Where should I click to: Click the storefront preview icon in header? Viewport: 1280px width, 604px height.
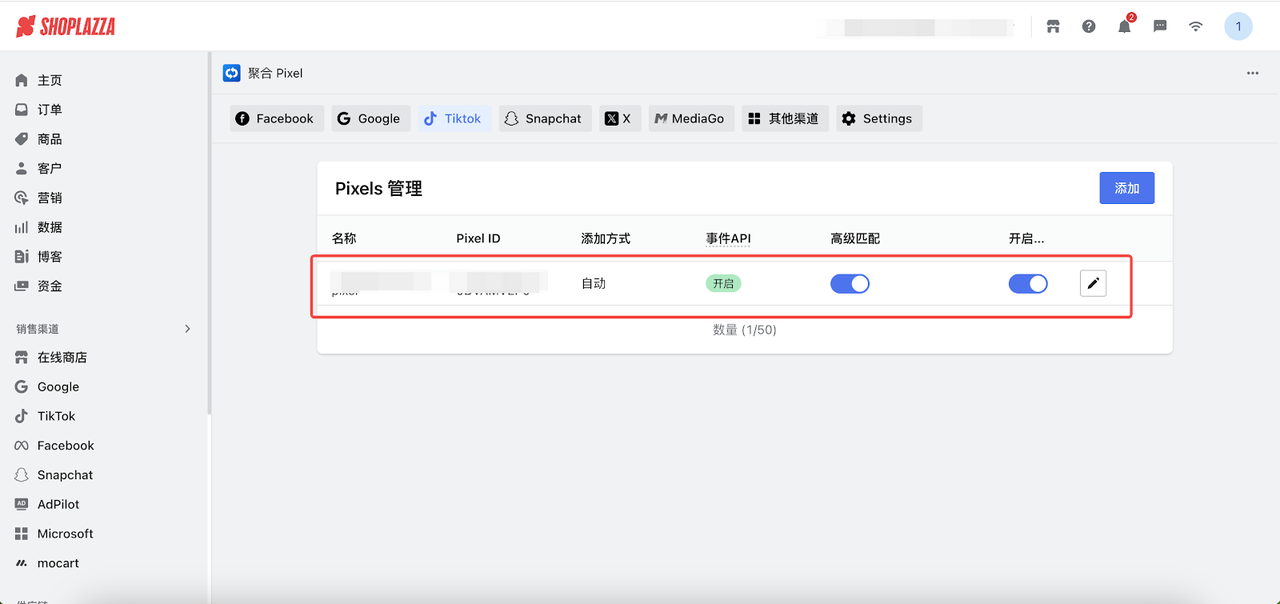pos(1053,26)
